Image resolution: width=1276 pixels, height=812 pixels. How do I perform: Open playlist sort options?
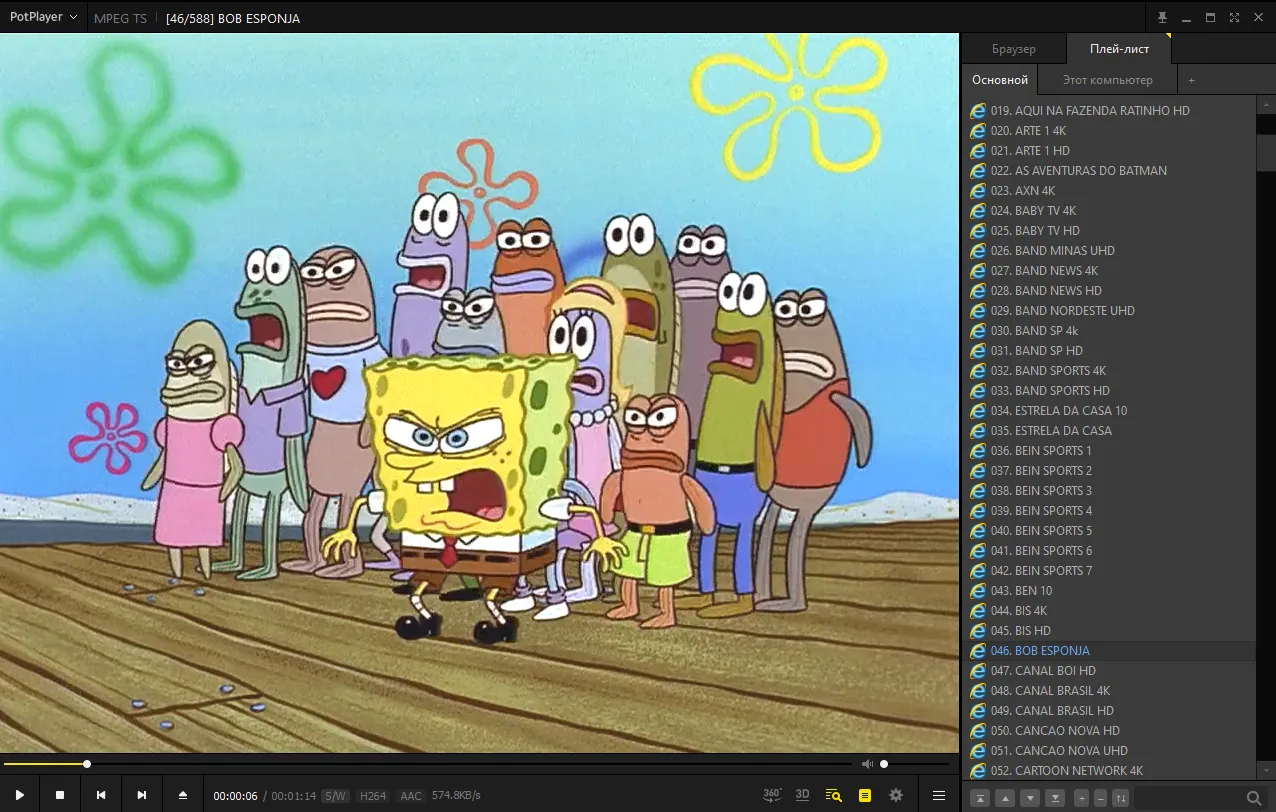coord(1121,798)
